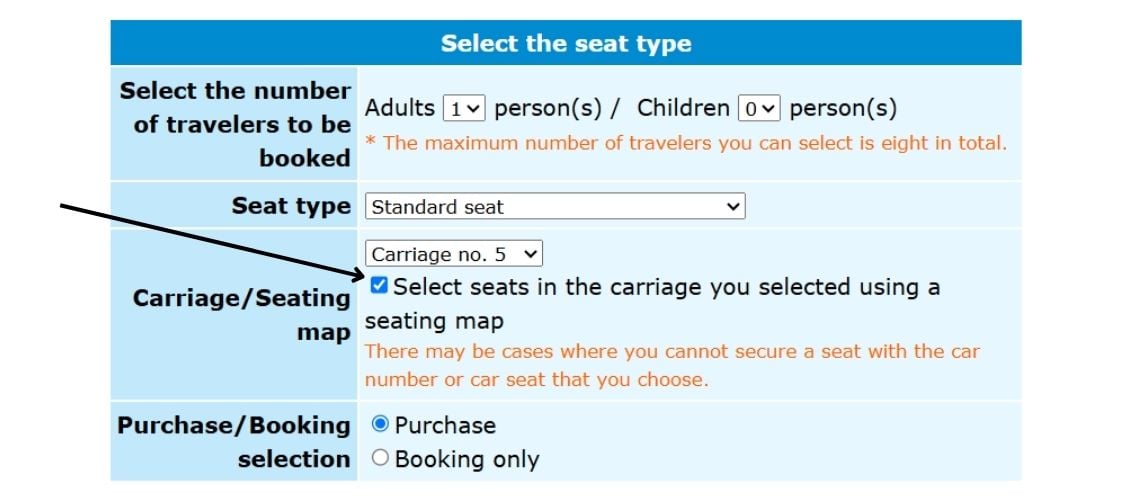The image size is (1140, 500).
Task: Open the Carriage no. 5 dropdown
Action: (x=454, y=254)
